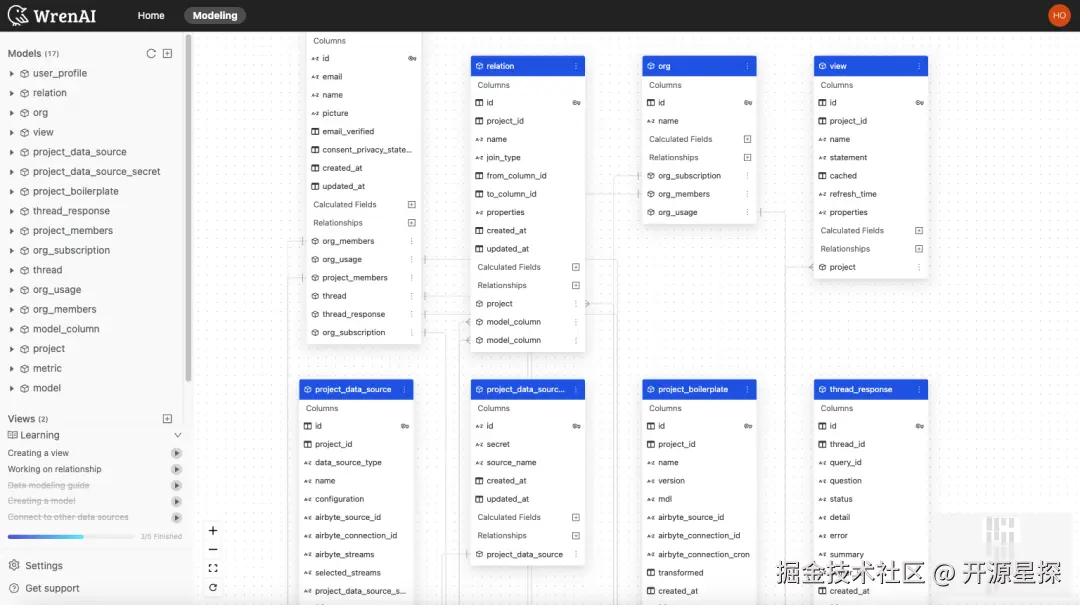Play the Creating a model tutorial

(176, 501)
